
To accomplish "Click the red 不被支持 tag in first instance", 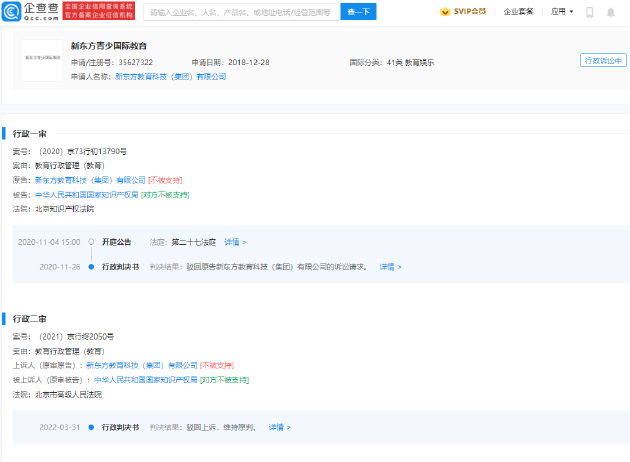I will point(165,180).
